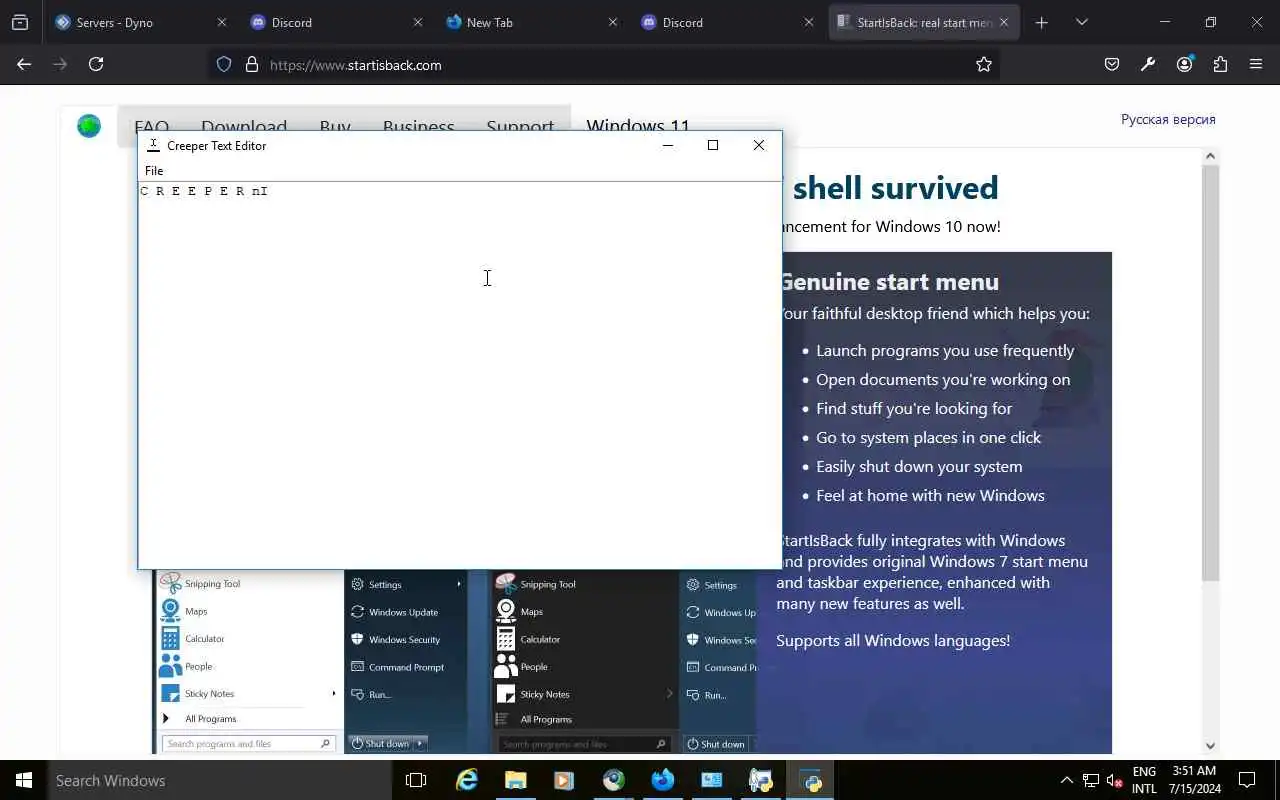Open the Firefox account icon
Image resolution: width=1280 pixels, height=800 pixels.
(1185, 64)
